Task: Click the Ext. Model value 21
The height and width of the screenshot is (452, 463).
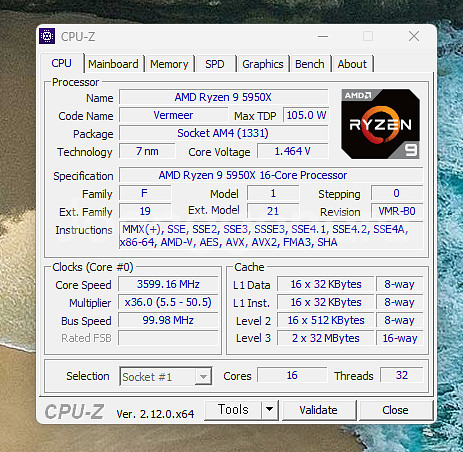Action: tap(273, 211)
